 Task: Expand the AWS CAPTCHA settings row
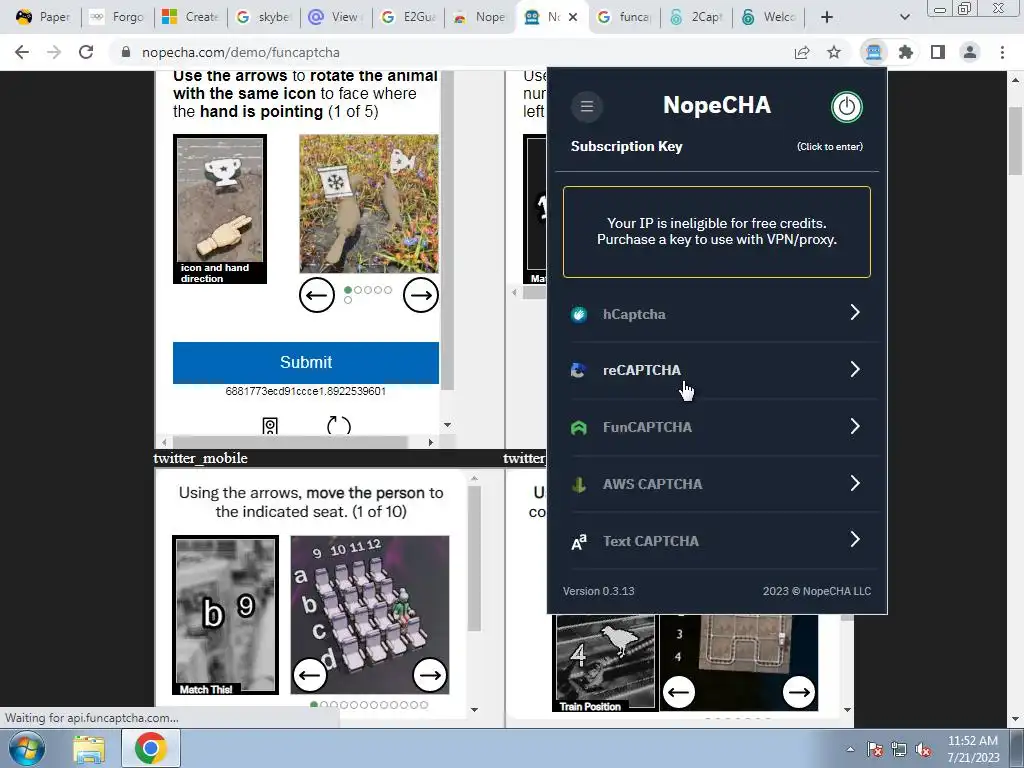point(716,484)
